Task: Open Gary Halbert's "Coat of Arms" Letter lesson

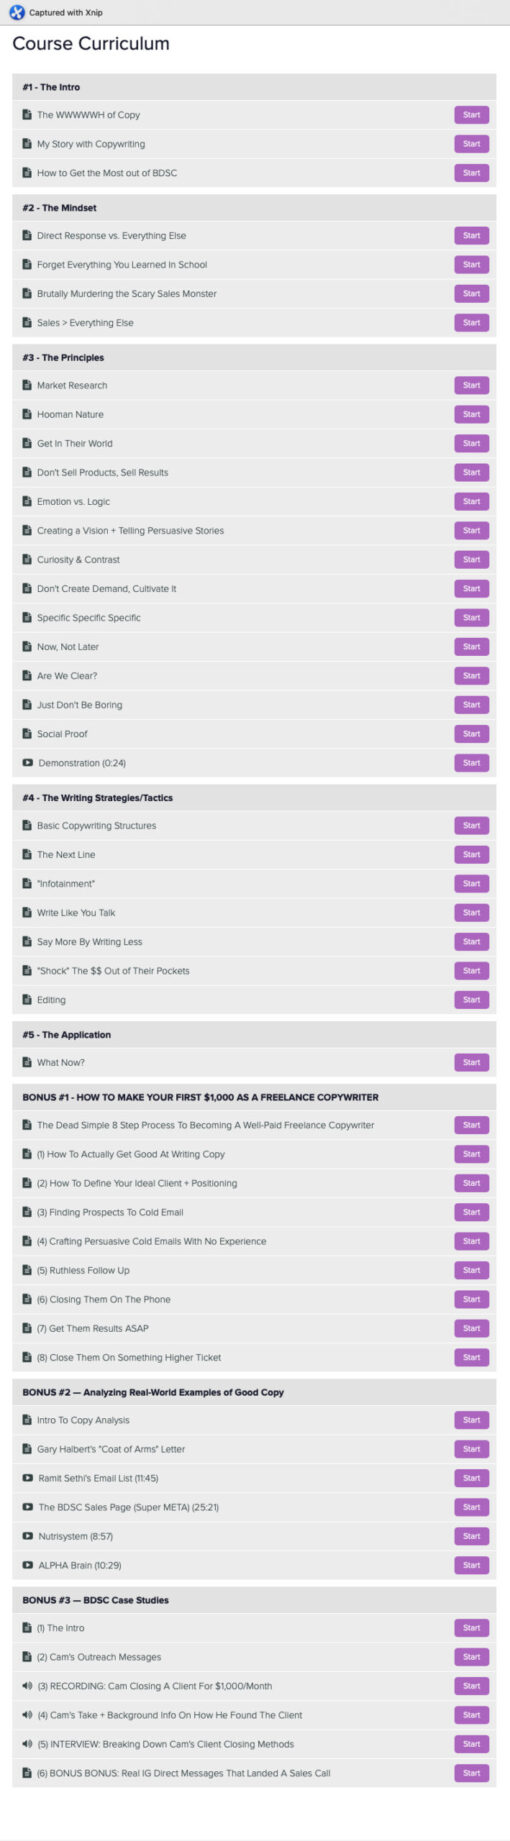Action: tap(111, 1449)
